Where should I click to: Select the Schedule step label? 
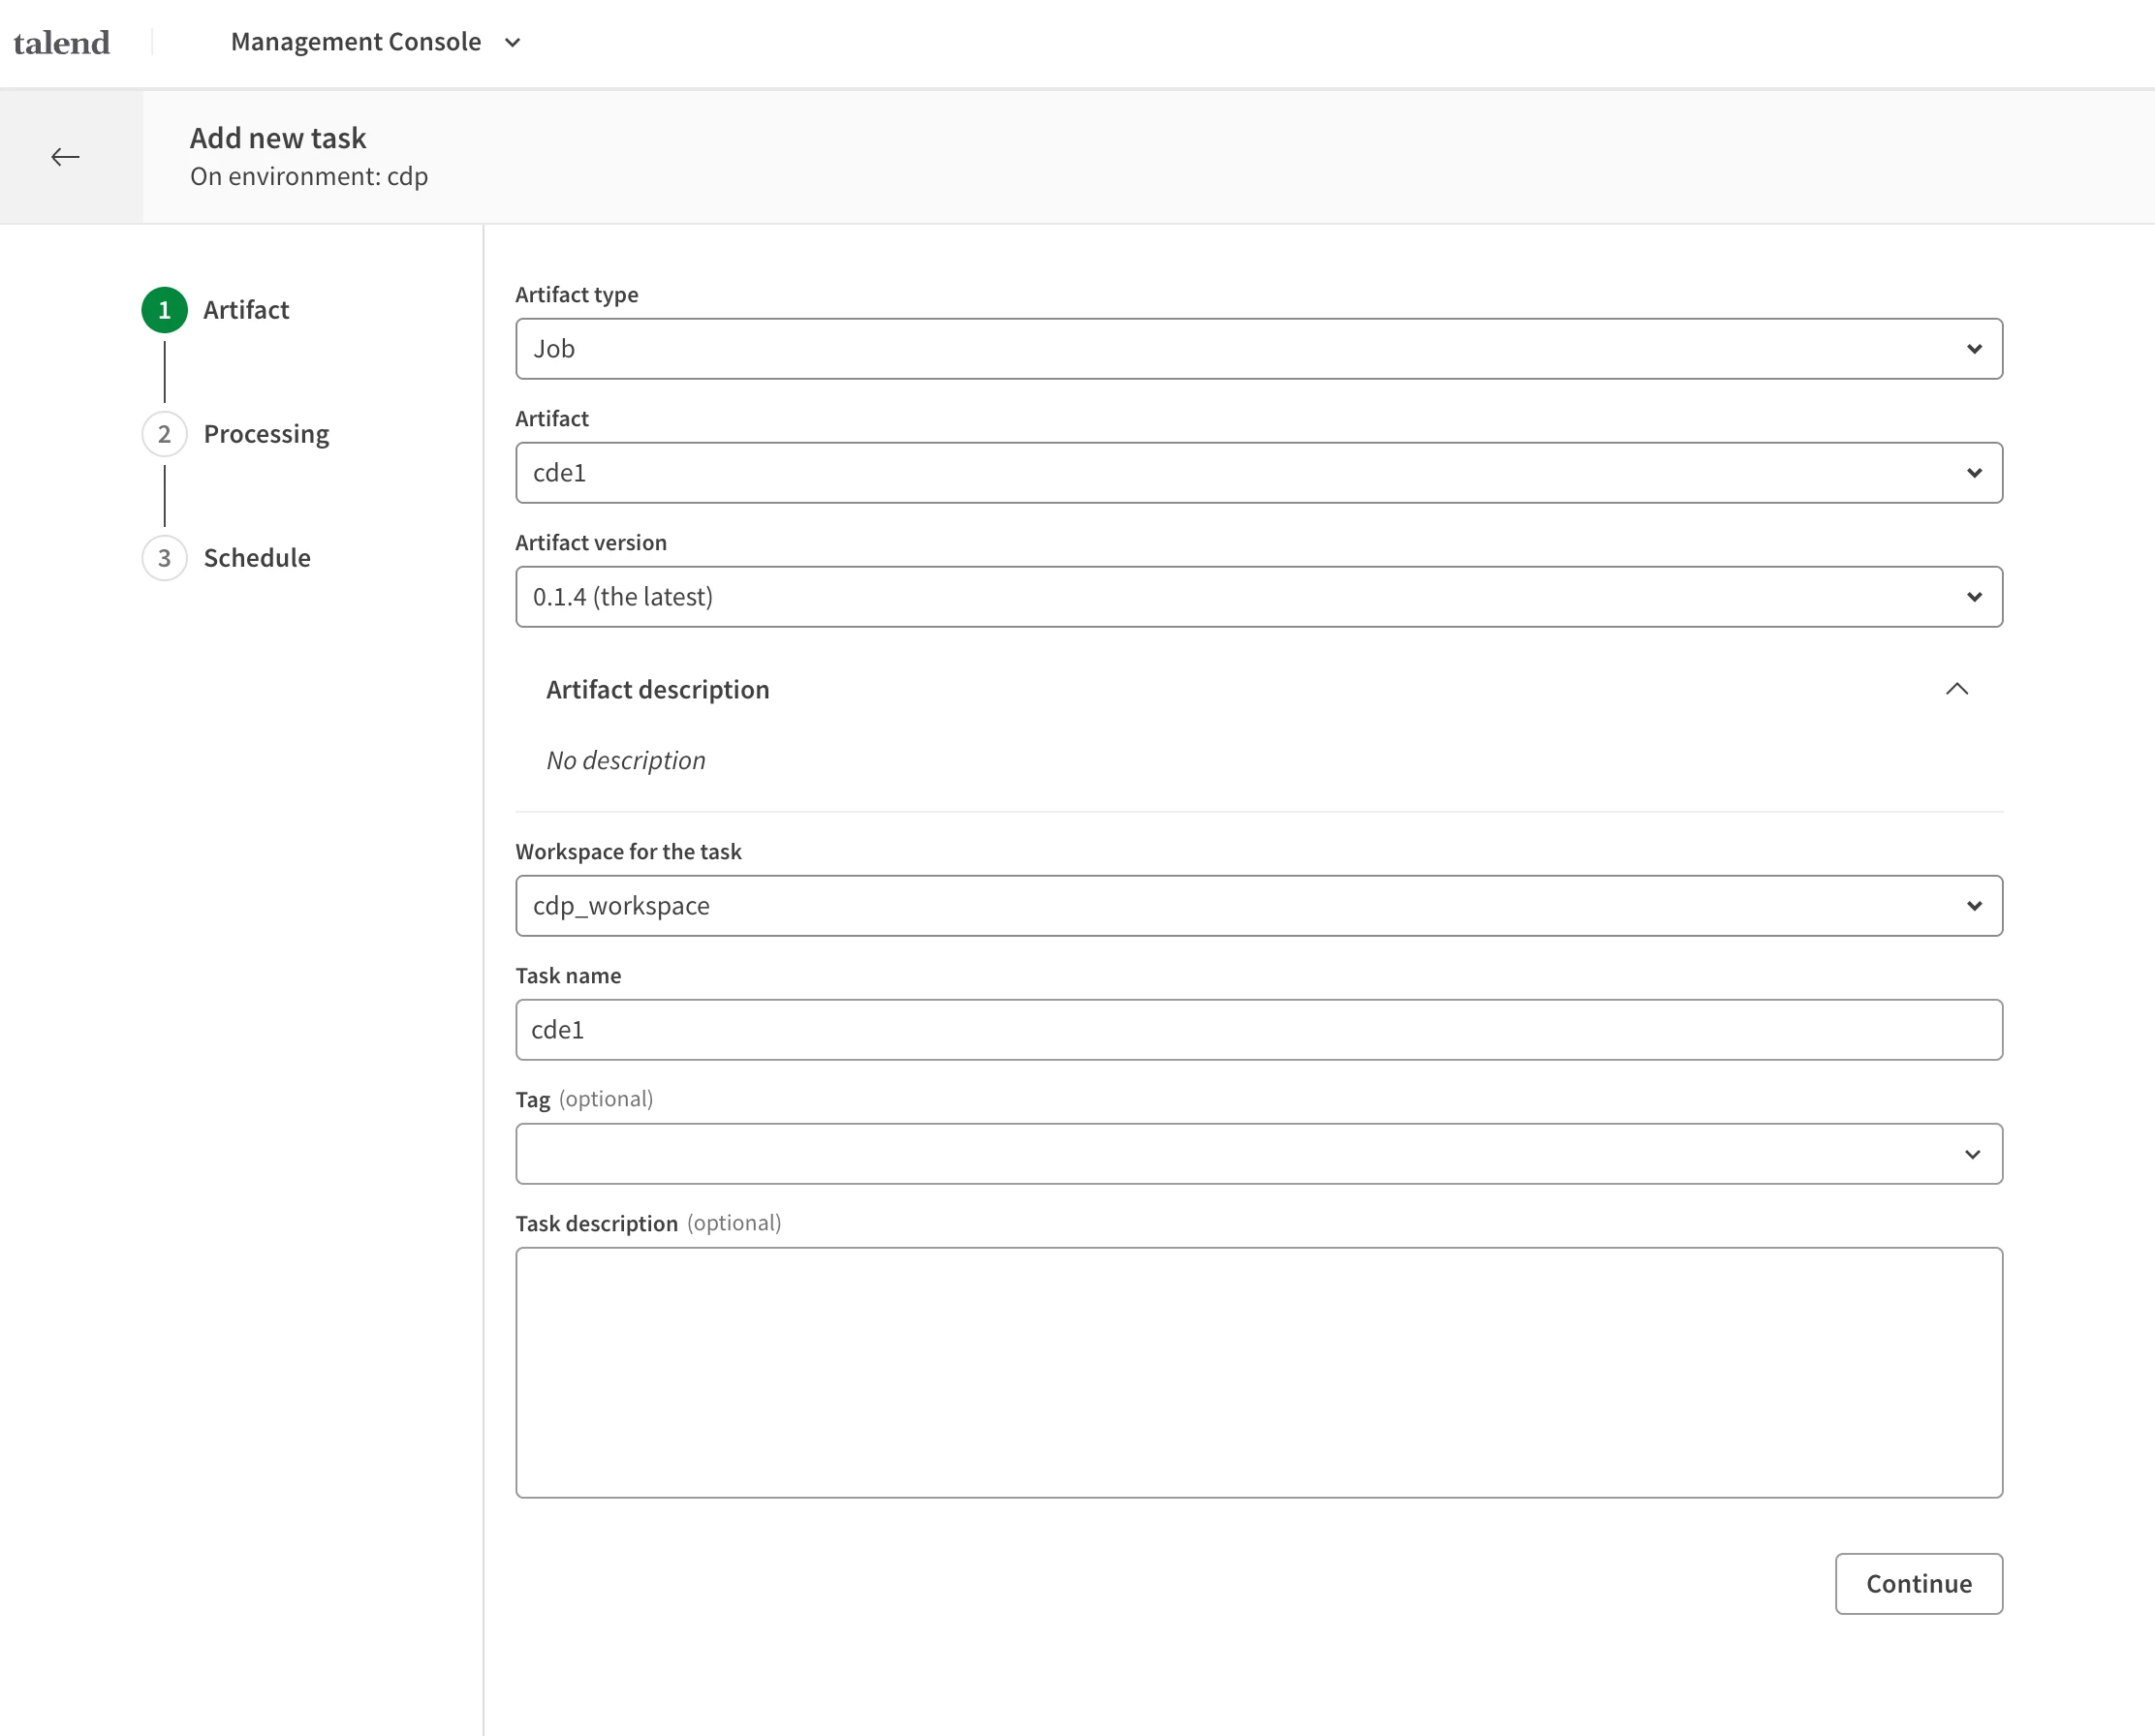tap(257, 558)
